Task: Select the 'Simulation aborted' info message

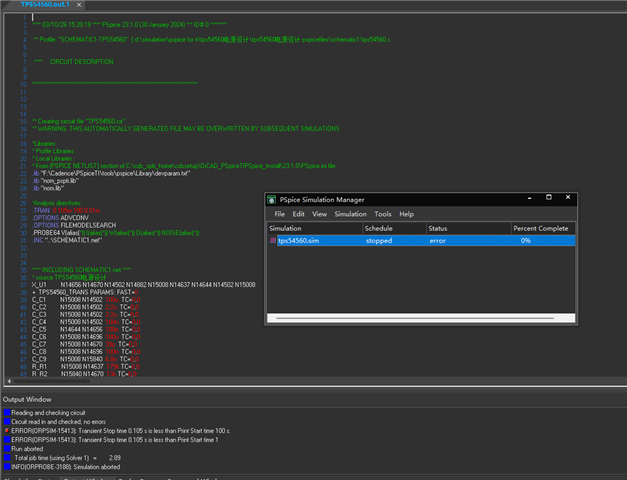Action: pos(65,467)
